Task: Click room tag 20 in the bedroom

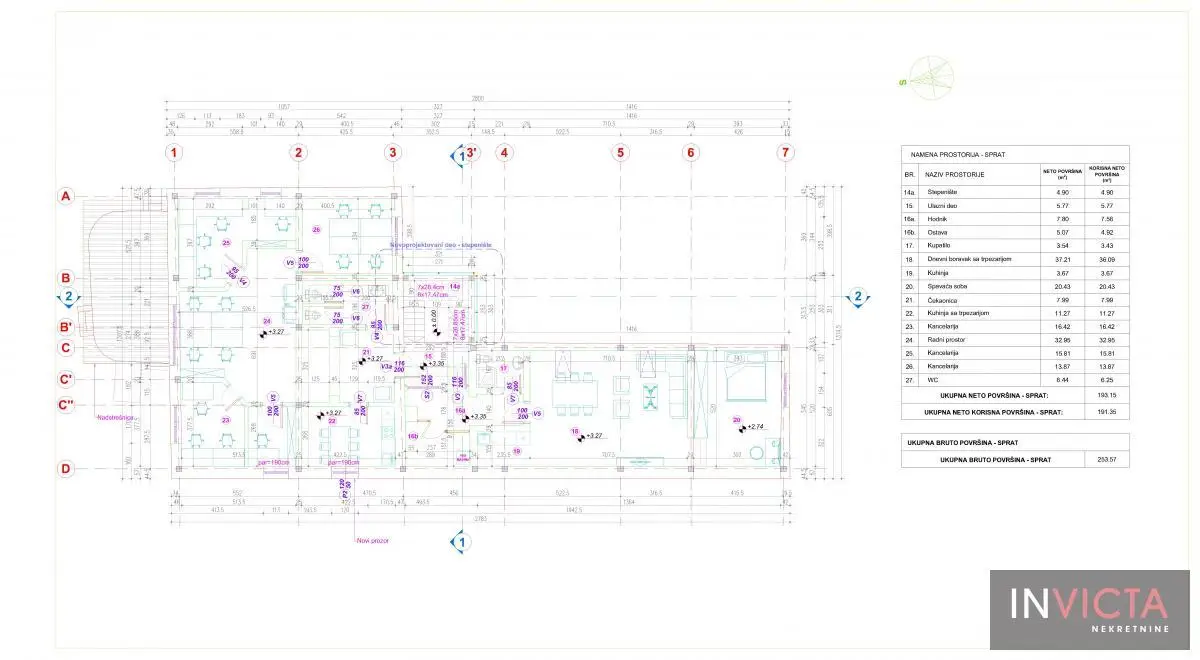Action: [737, 421]
